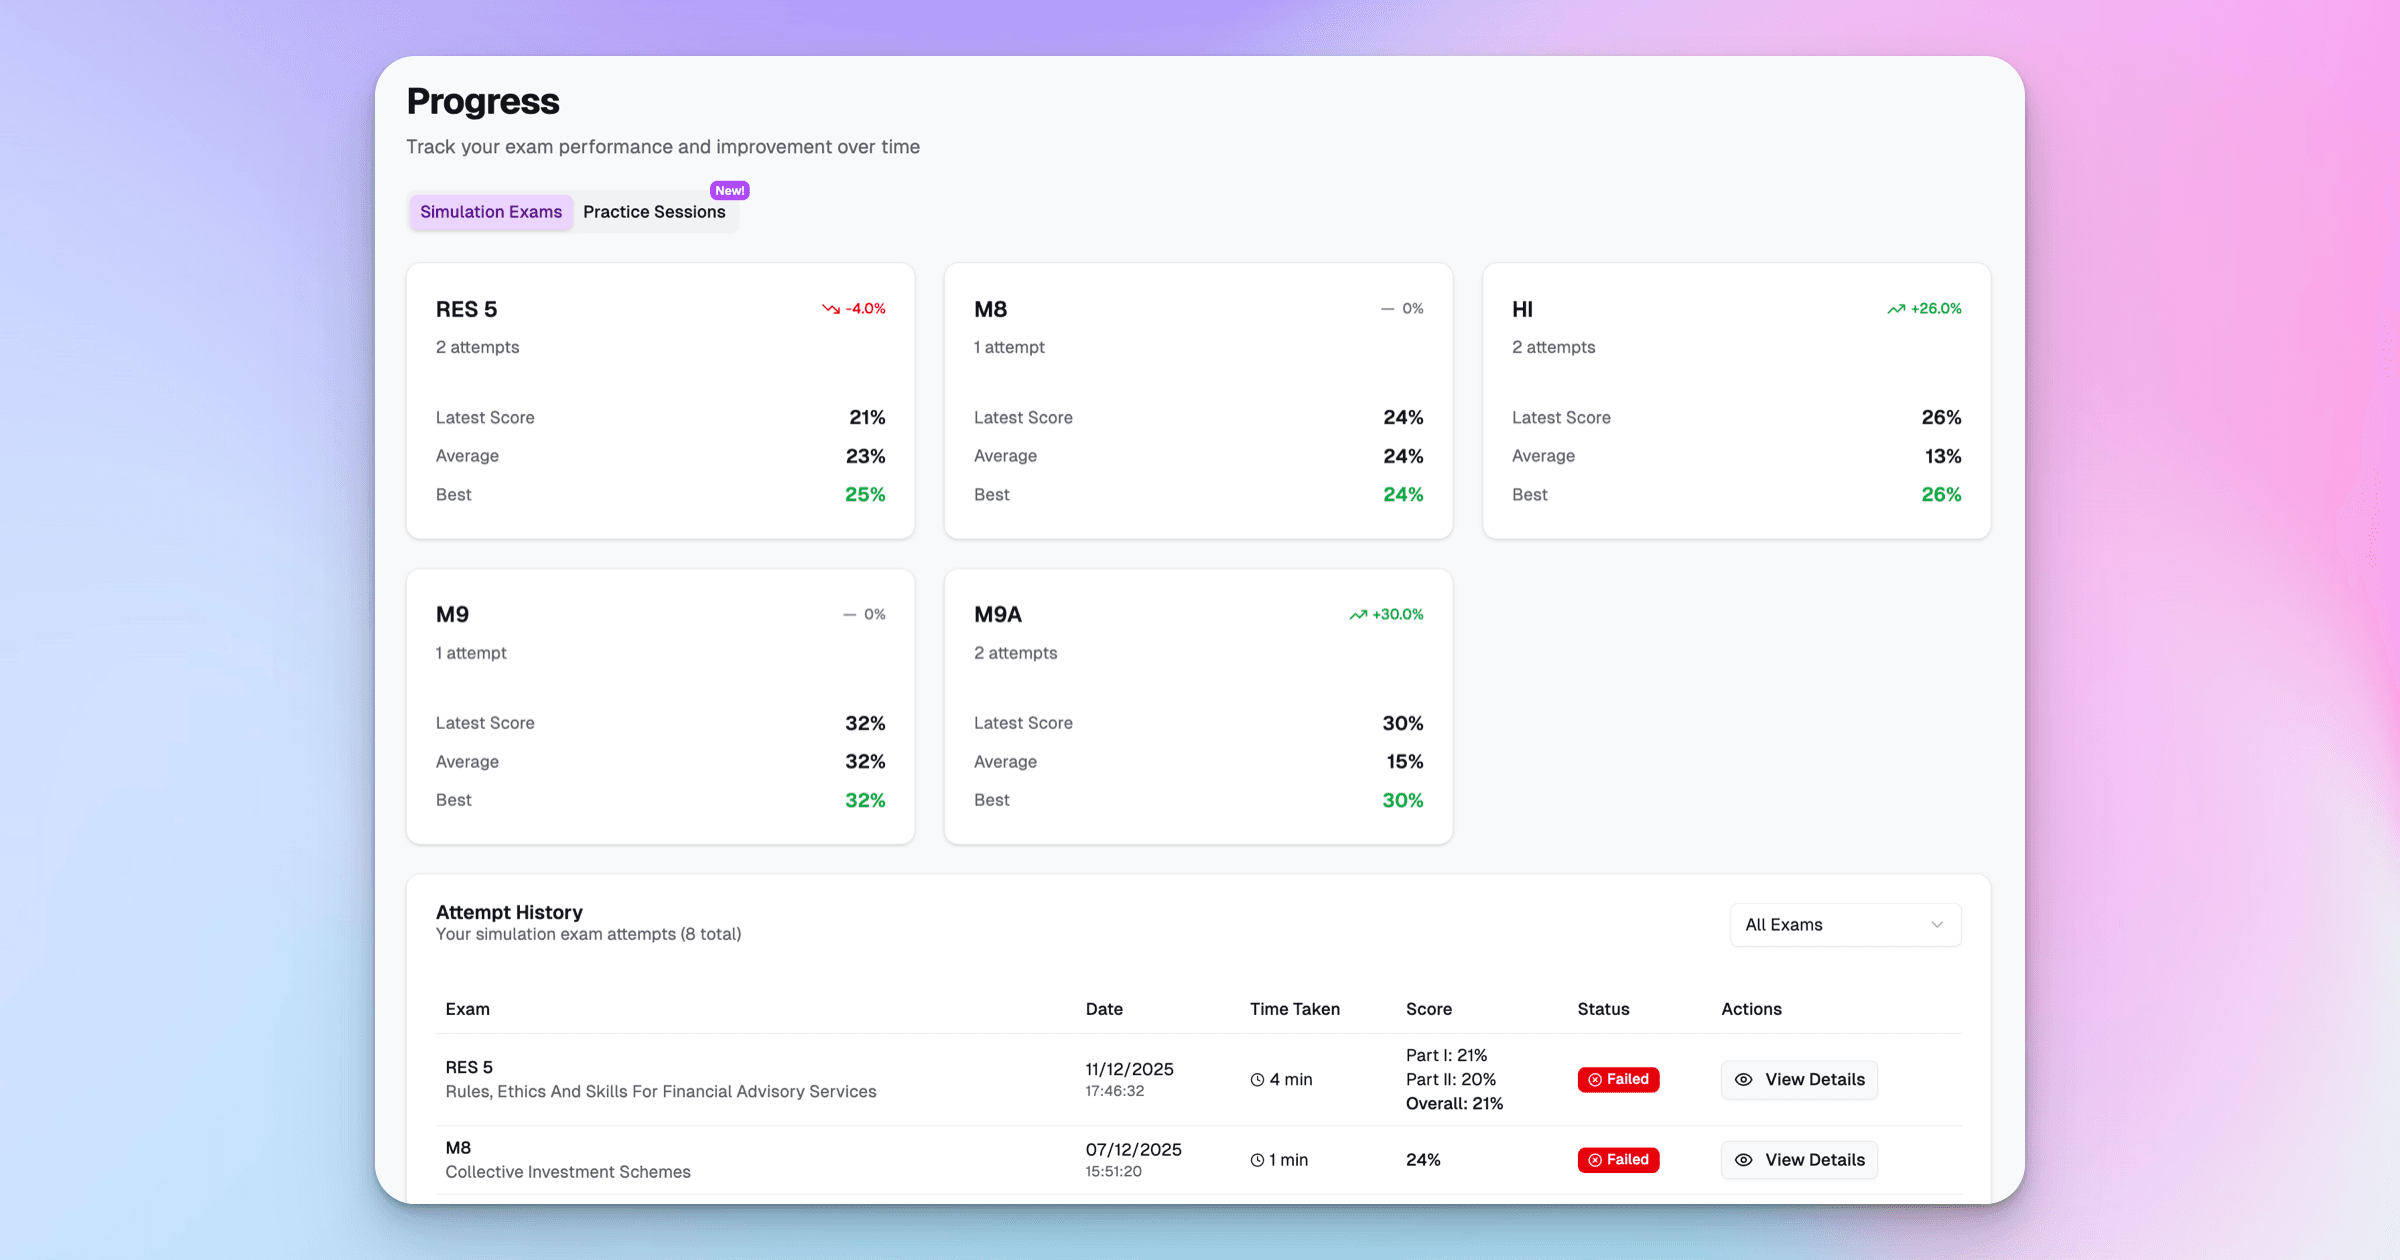Click eye icon in RES 5 row
The image size is (2400, 1260).
(1743, 1080)
